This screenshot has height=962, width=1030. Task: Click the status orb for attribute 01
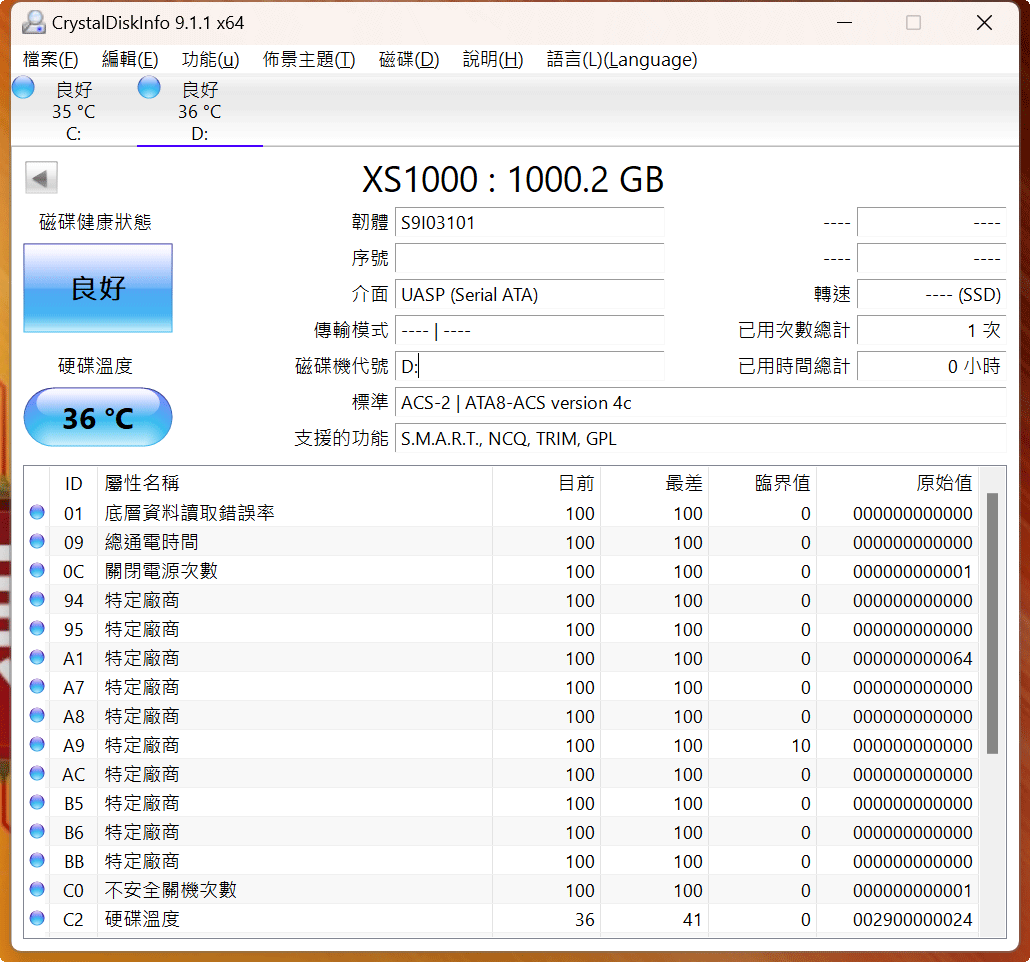(37, 512)
